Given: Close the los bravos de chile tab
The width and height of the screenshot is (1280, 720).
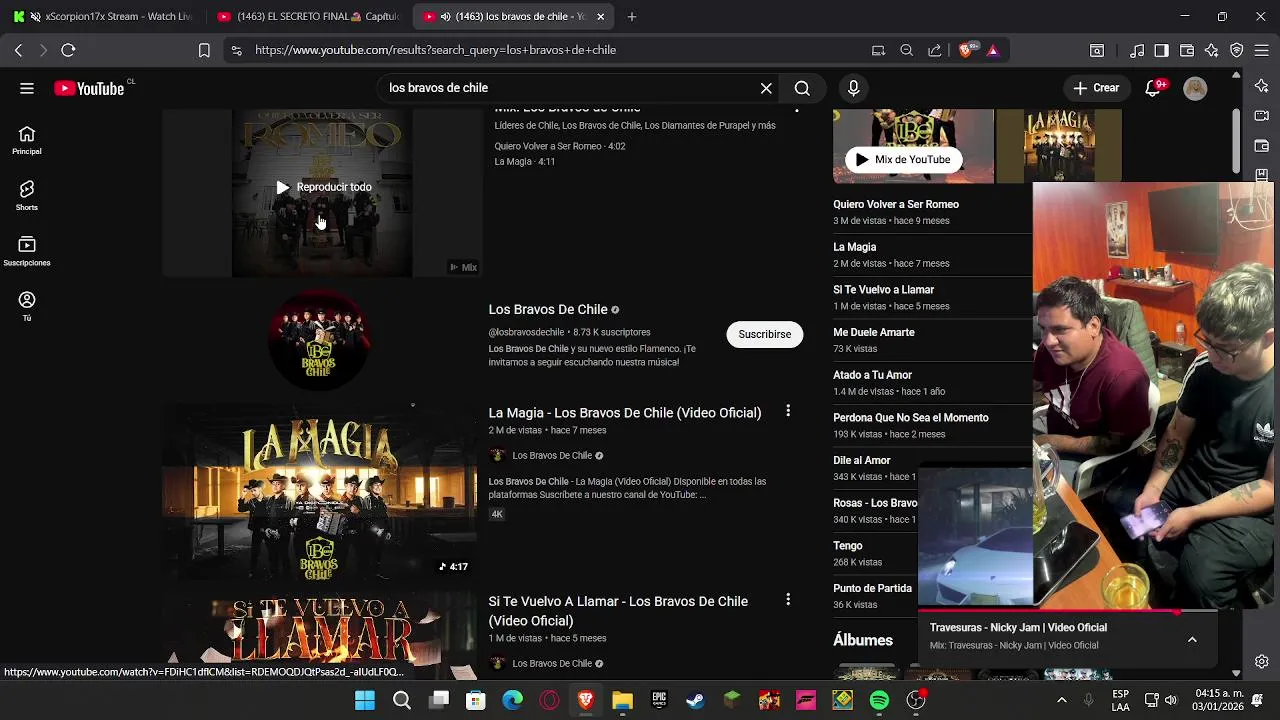Looking at the screenshot, I should point(600,16).
